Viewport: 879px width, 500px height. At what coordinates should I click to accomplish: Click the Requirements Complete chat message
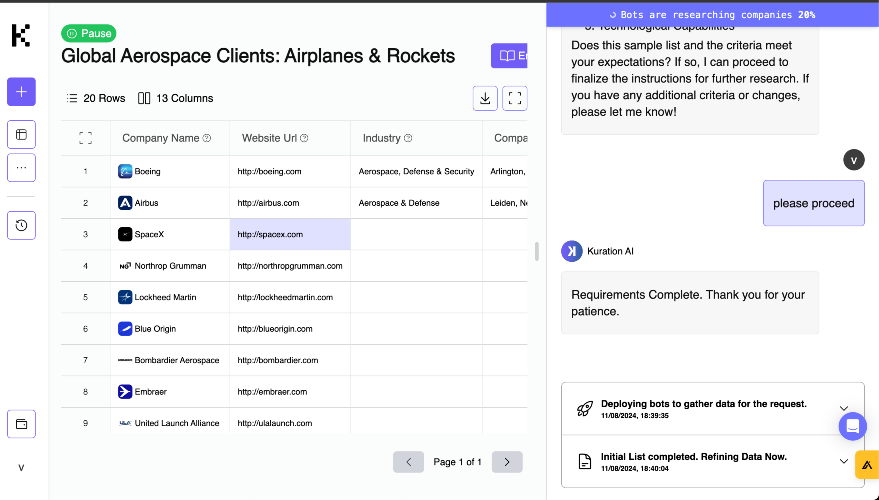690,303
